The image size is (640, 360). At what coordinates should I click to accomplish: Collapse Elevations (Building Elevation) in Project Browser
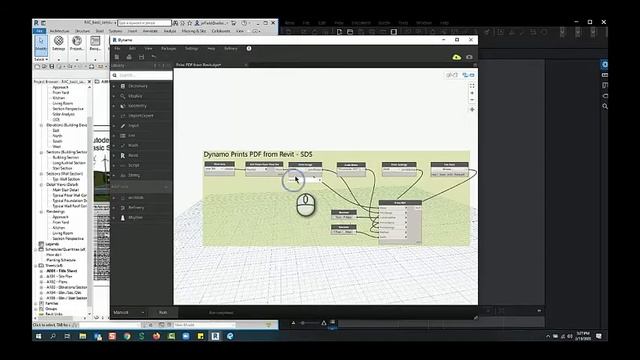[41, 125]
